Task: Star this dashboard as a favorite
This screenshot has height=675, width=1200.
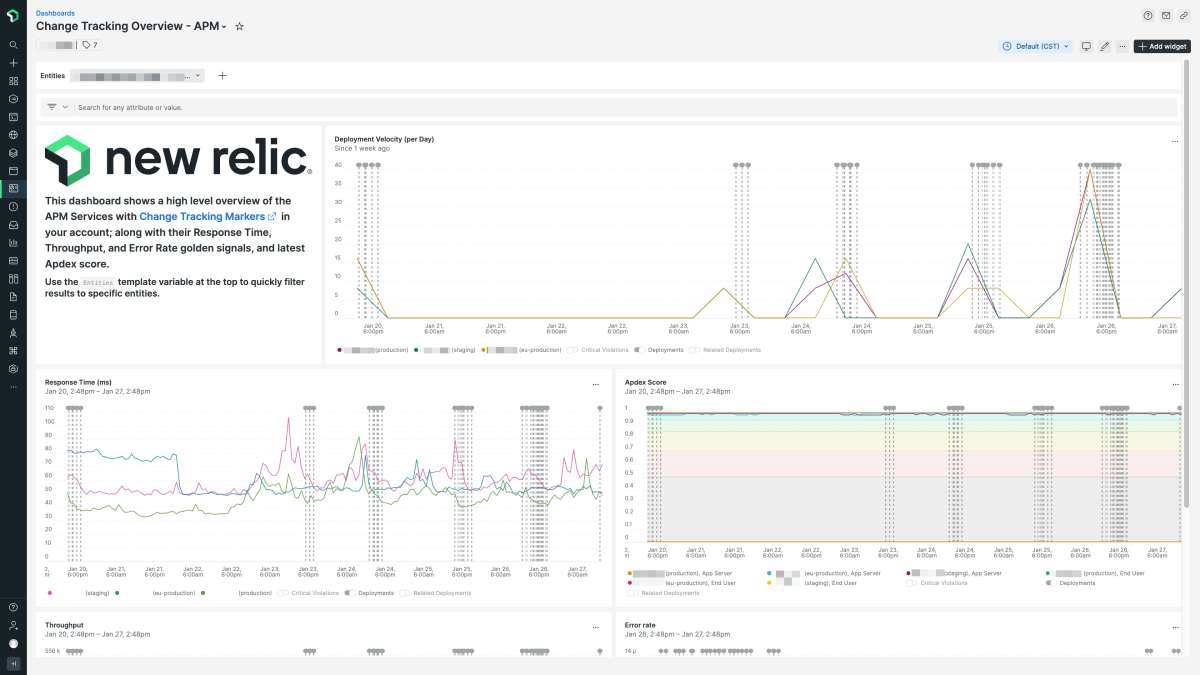Action: pos(239,26)
